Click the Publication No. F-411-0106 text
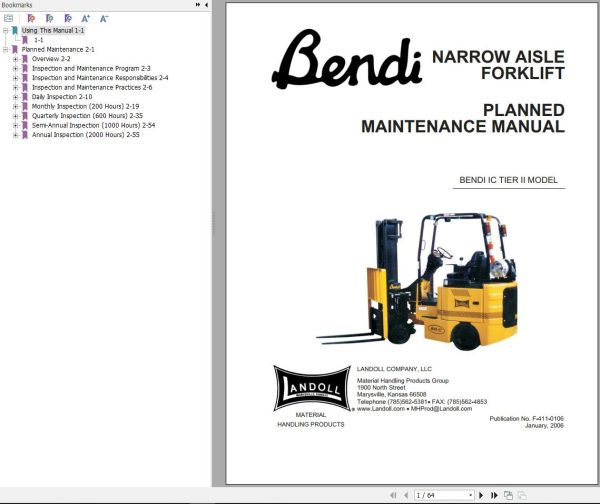Viewport: 600px width, 504px height. coord(527,419)
